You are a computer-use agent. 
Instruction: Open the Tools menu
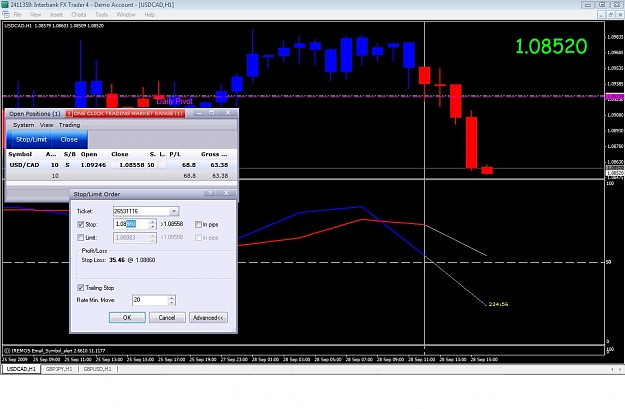tap(101, 15)
